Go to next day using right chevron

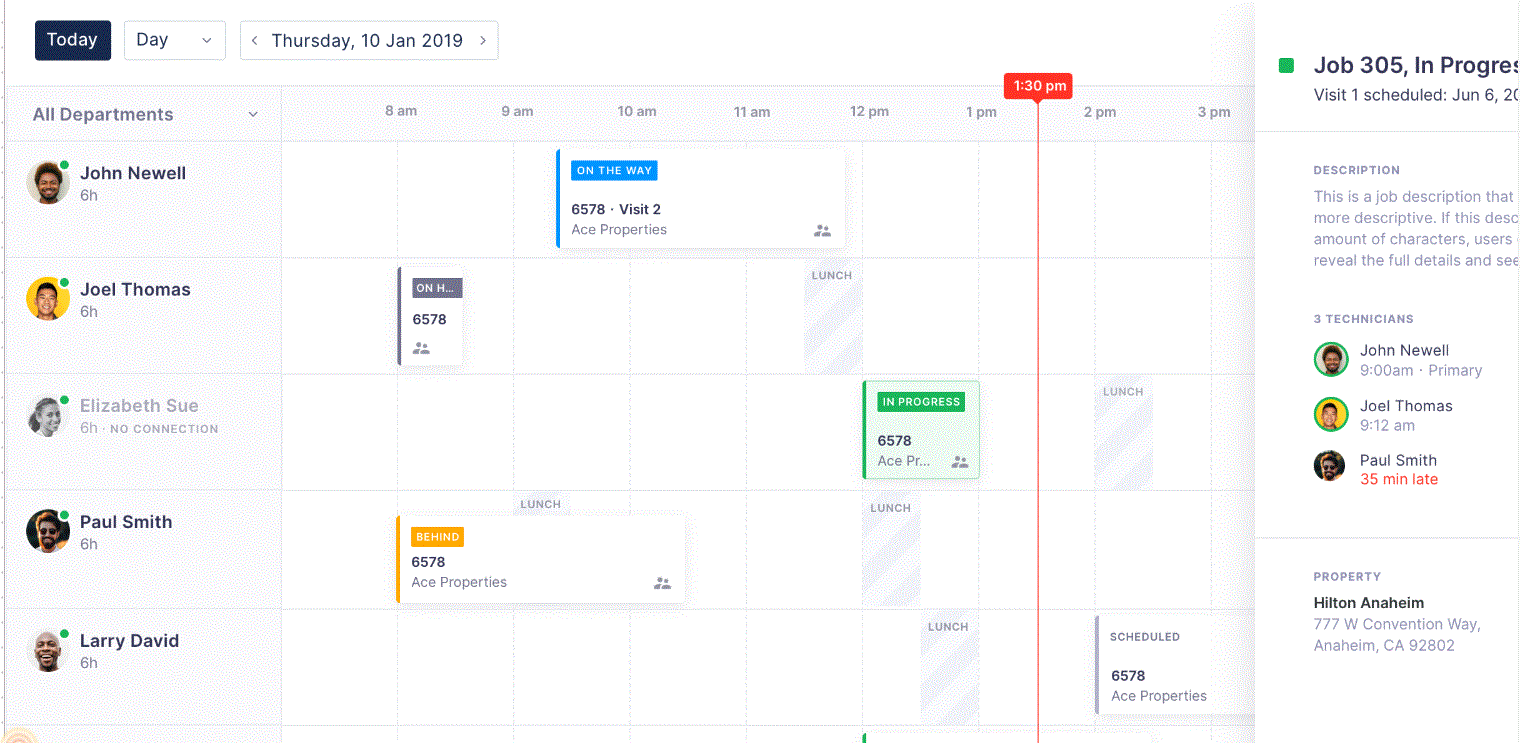point(483,41)
